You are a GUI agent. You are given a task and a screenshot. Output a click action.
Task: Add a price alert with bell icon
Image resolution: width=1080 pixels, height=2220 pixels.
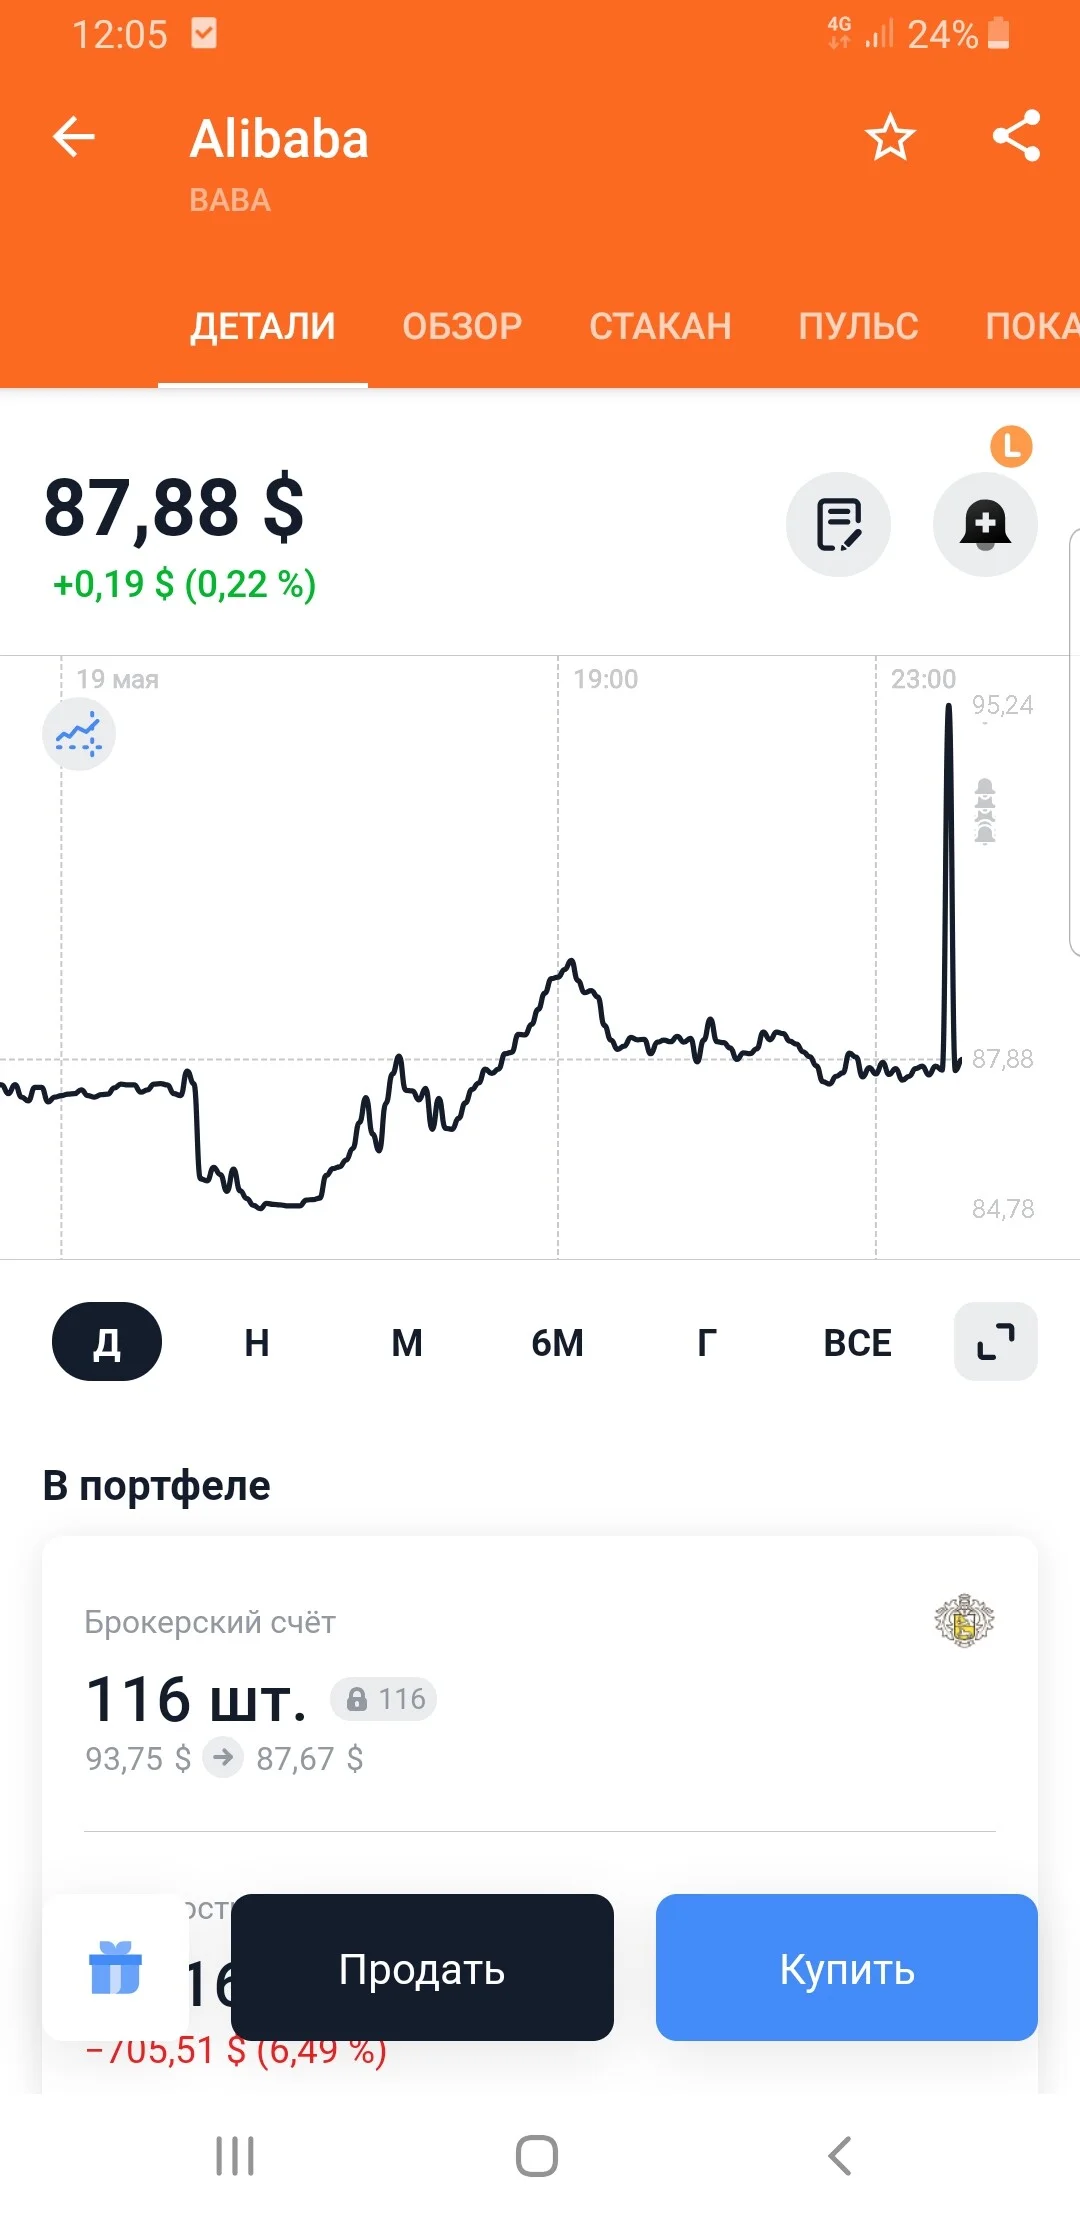tap(985, 524)
